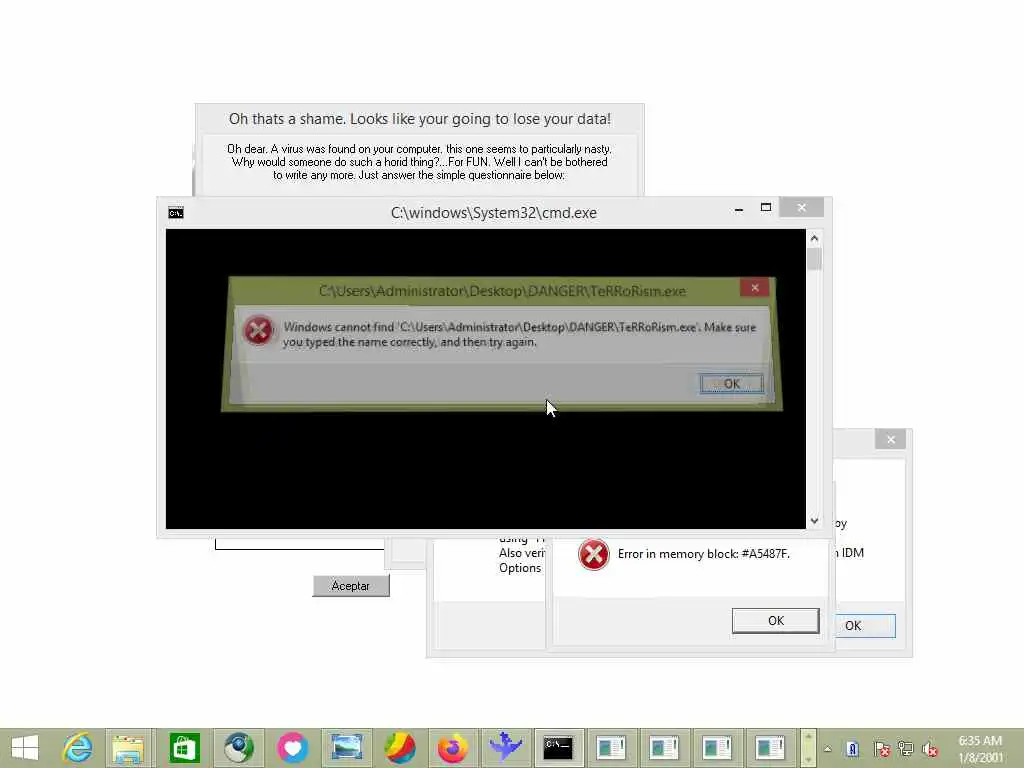Click OK in the memory block error dialog
This screenshot has height=768, width=1024.
(x=775, y=620)
